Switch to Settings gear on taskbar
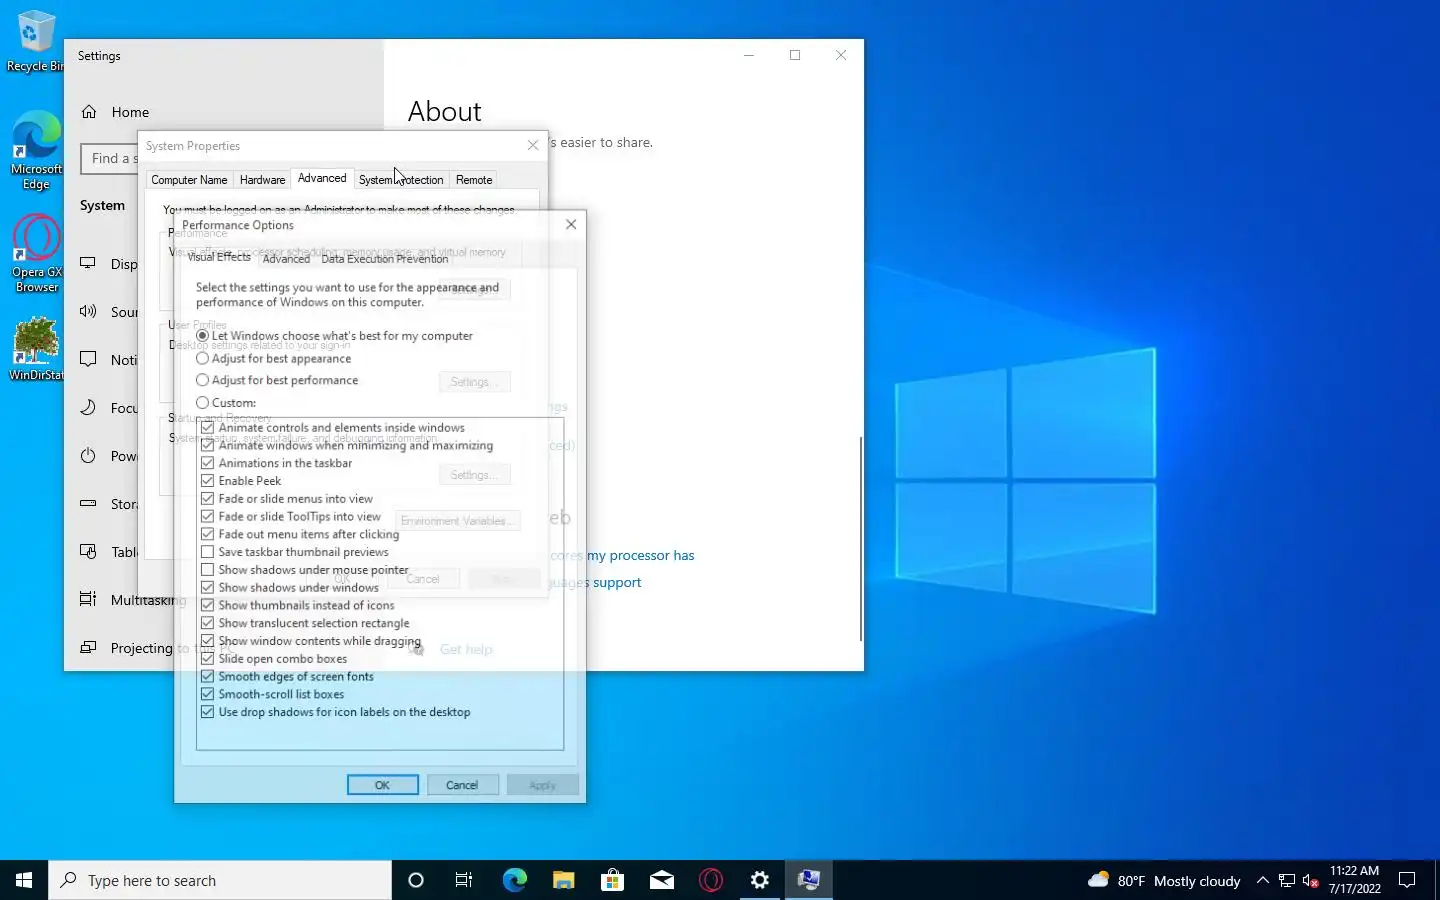The height and width of the screenshot is (900, 1440). click(x=760, y=880)
